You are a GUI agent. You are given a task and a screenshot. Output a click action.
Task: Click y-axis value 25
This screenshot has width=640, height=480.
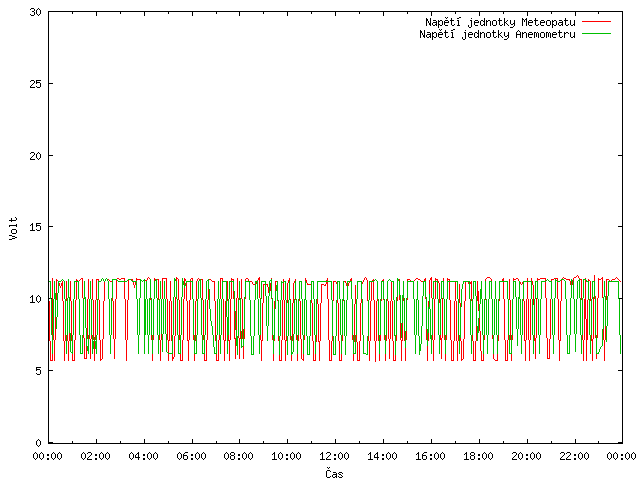[36, 84]
